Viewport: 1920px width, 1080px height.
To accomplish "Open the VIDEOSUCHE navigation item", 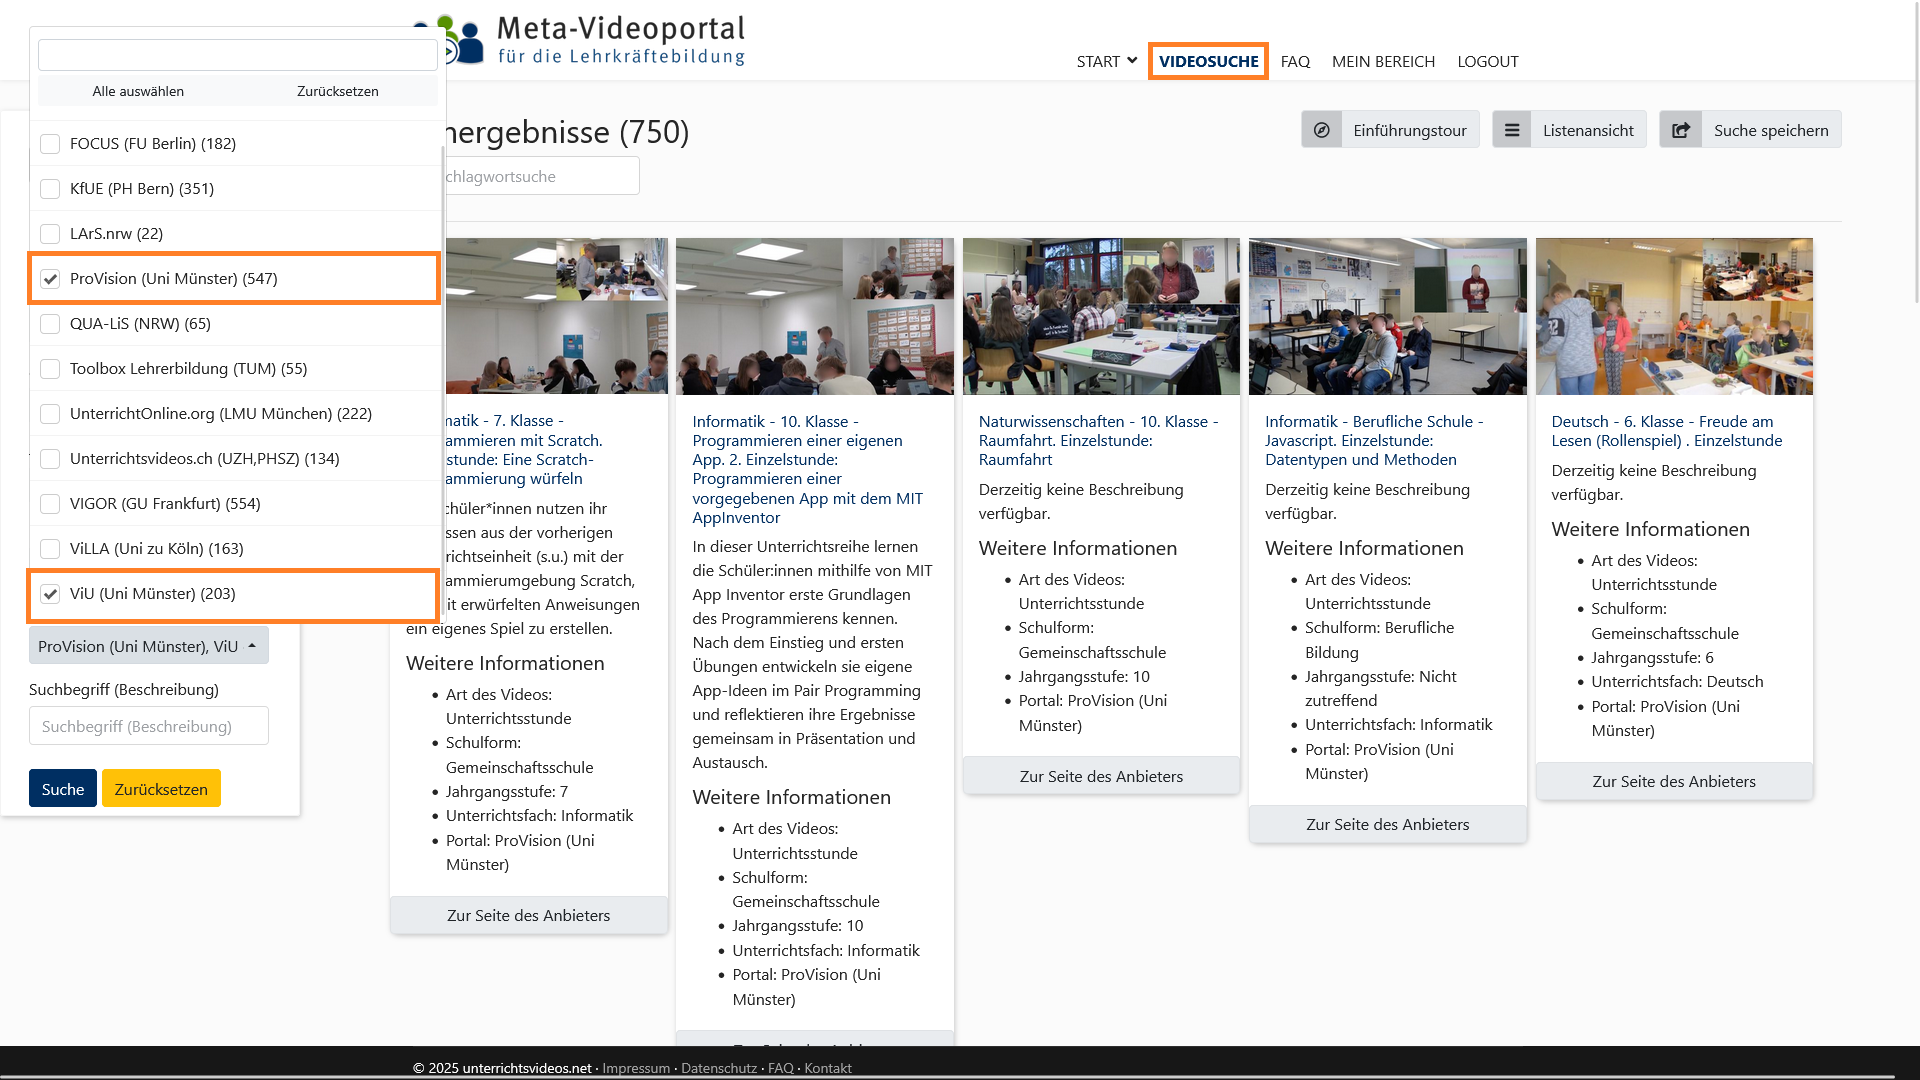I will 1208,61.
